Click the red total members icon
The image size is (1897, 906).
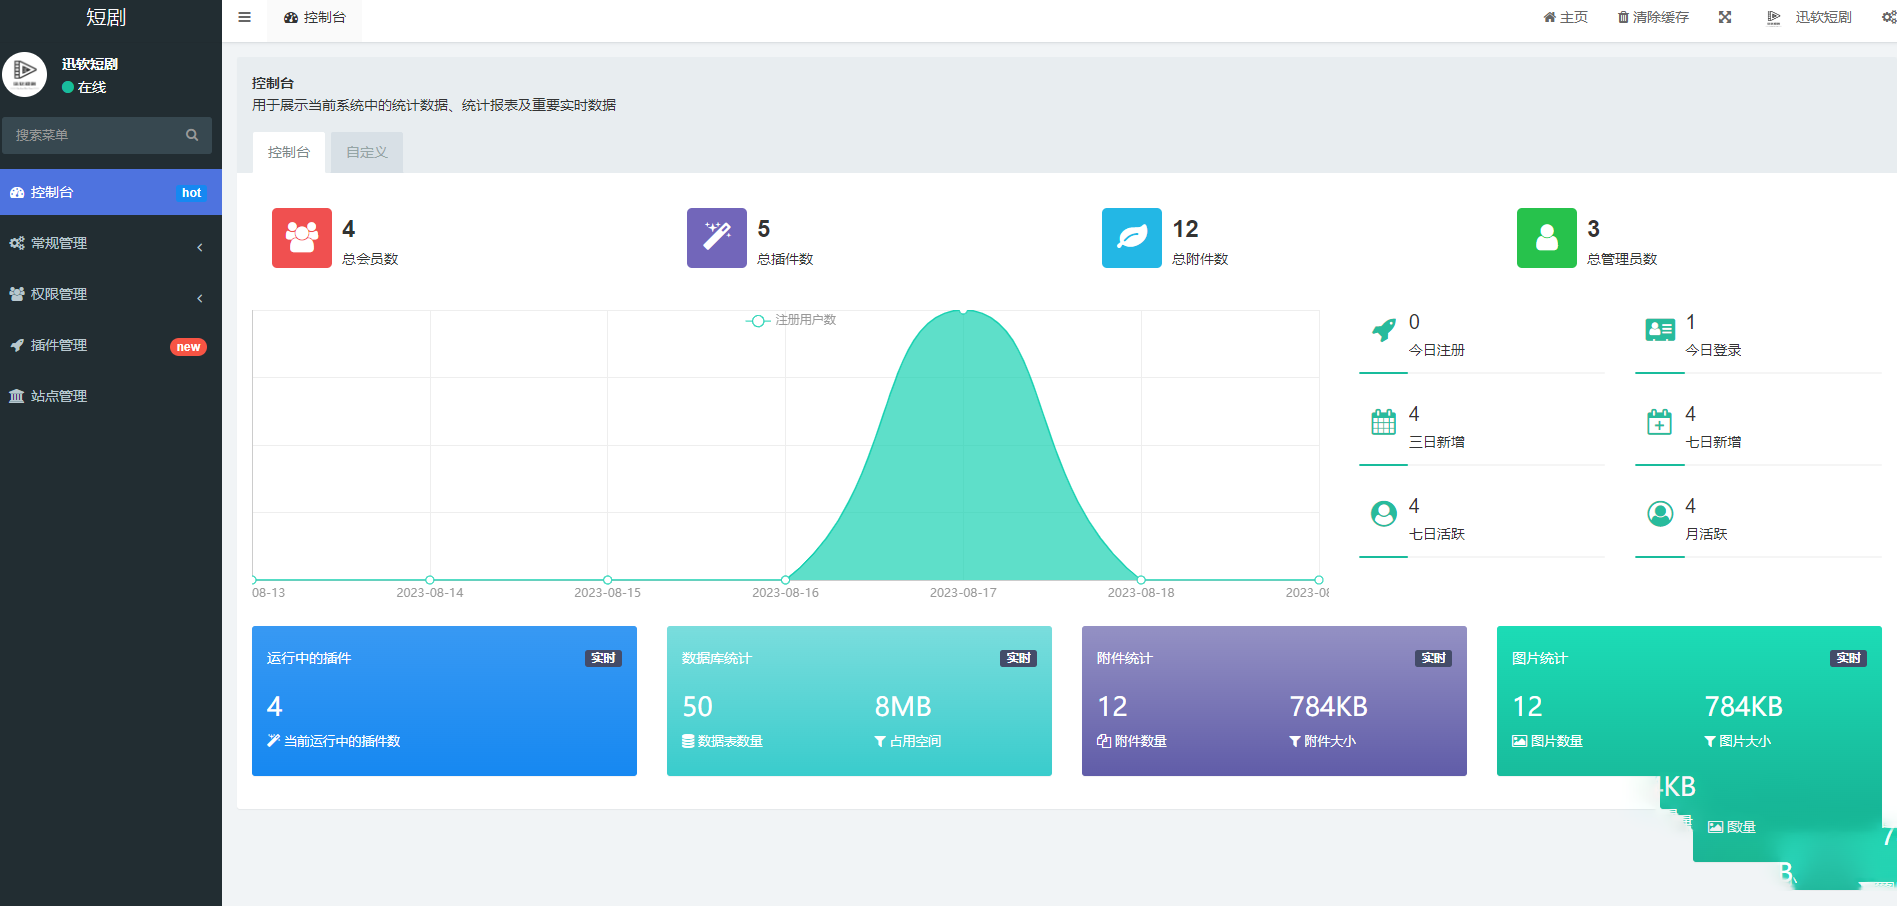point(301,238)
